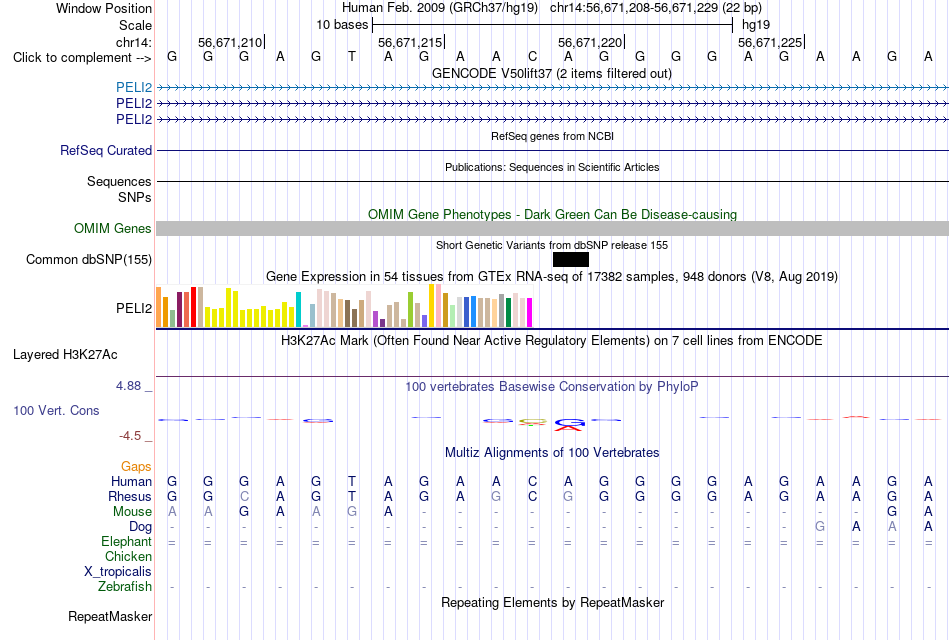This screenshot has height=640, width=950.
Task: Open 'Multiz Alignments of 100 Vertebrates' title
Action: (x=552, y=453)
